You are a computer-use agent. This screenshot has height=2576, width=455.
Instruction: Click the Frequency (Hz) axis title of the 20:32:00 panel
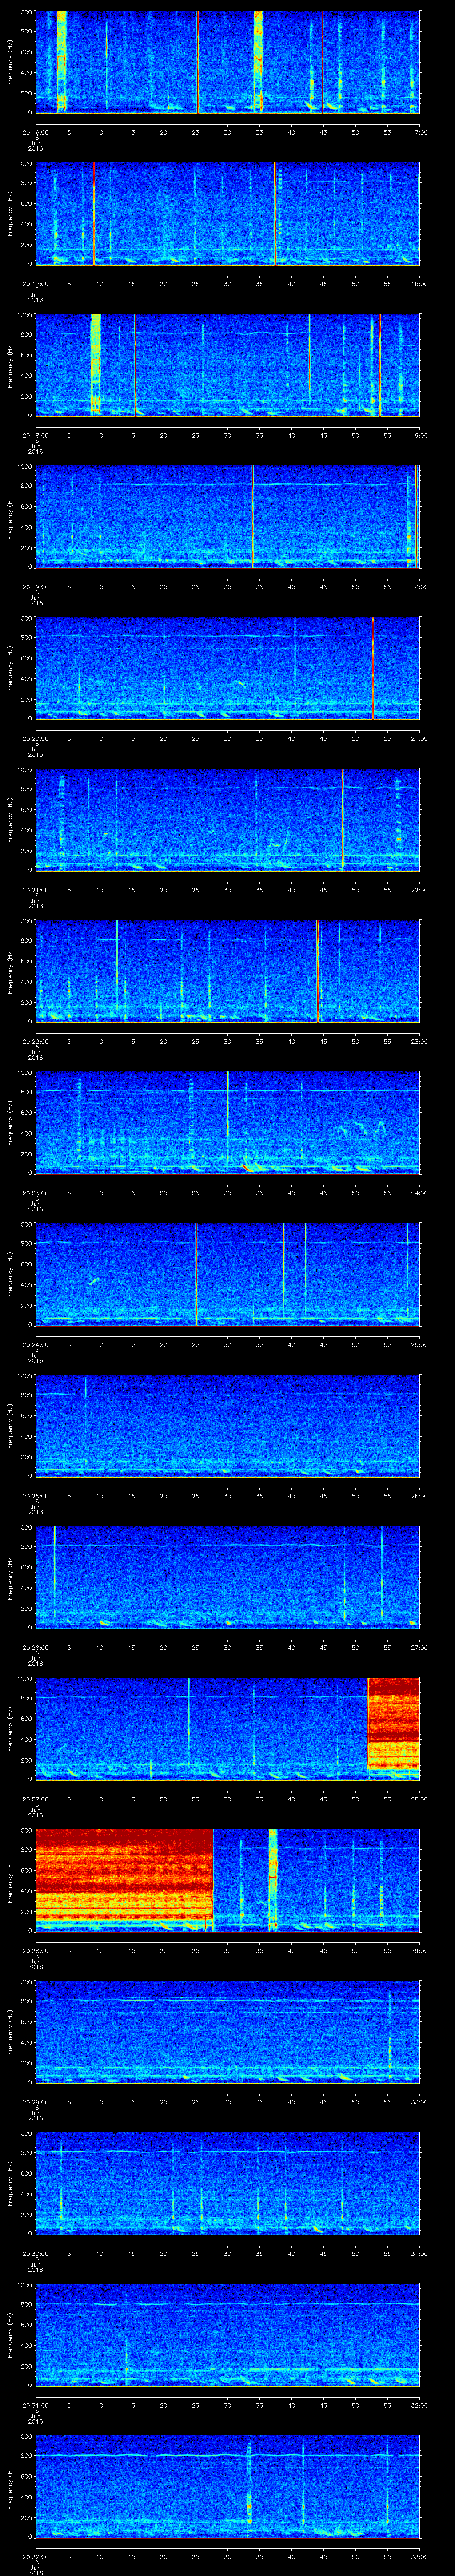point(10,2487)
